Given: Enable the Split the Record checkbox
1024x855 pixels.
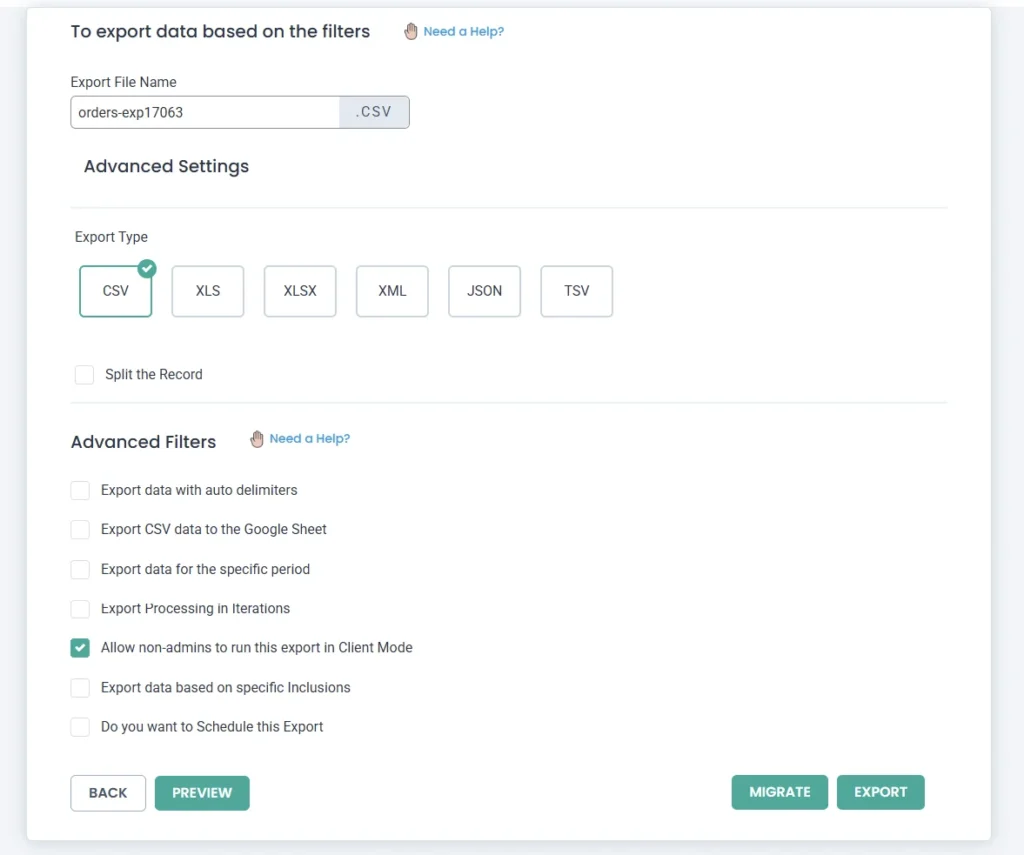Looking at the screenshot, I should pyautogui.click(x=84, y=375).
